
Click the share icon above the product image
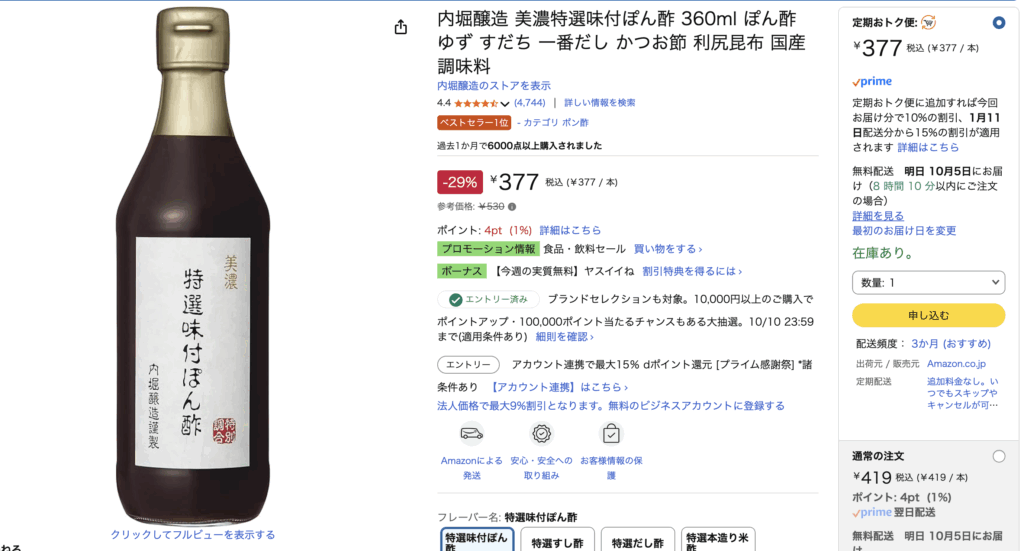click(x=401, y=27)
